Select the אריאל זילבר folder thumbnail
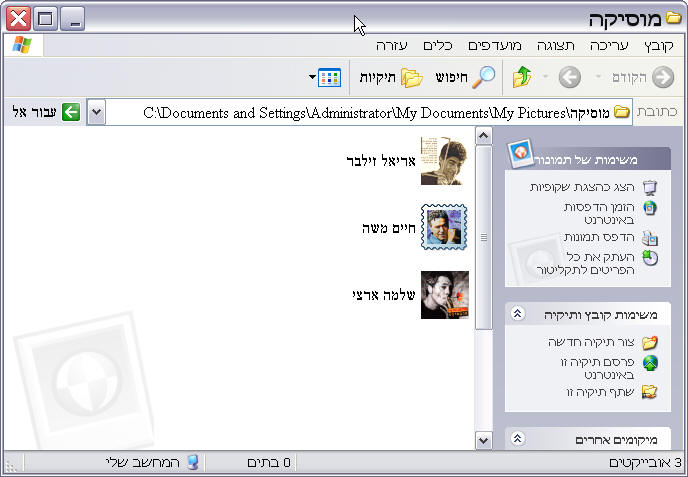The width and height of the screenshot is (688, 477). (x=444, y=161)
